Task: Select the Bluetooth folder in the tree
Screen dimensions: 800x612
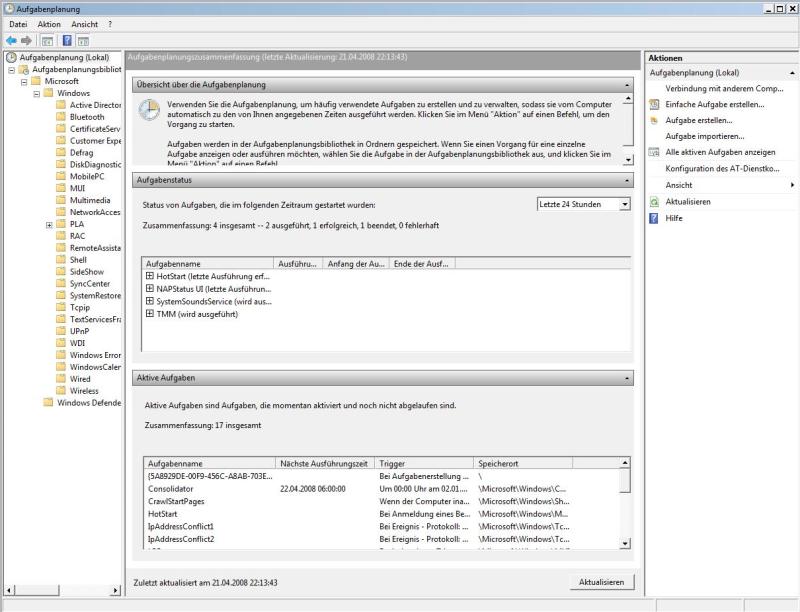Action: pos(86,117)
